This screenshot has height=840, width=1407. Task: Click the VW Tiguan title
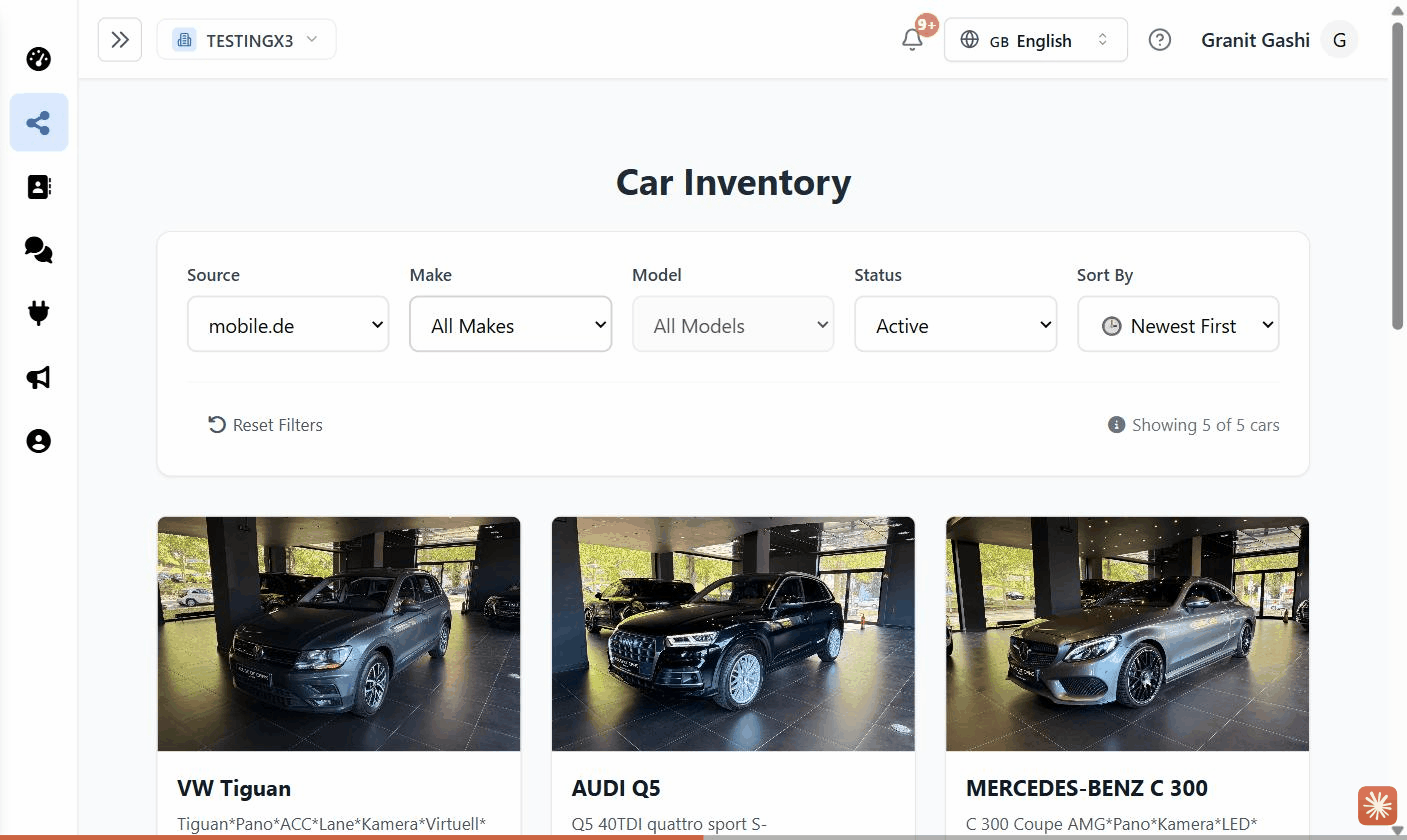tap(234, 788)
